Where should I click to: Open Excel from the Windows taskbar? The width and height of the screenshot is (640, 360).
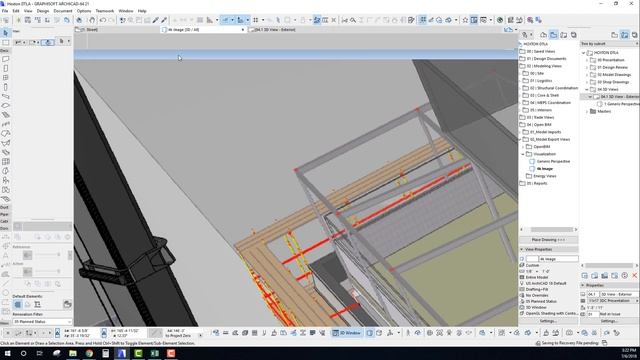pyautogui.click(x=155, y=353)
